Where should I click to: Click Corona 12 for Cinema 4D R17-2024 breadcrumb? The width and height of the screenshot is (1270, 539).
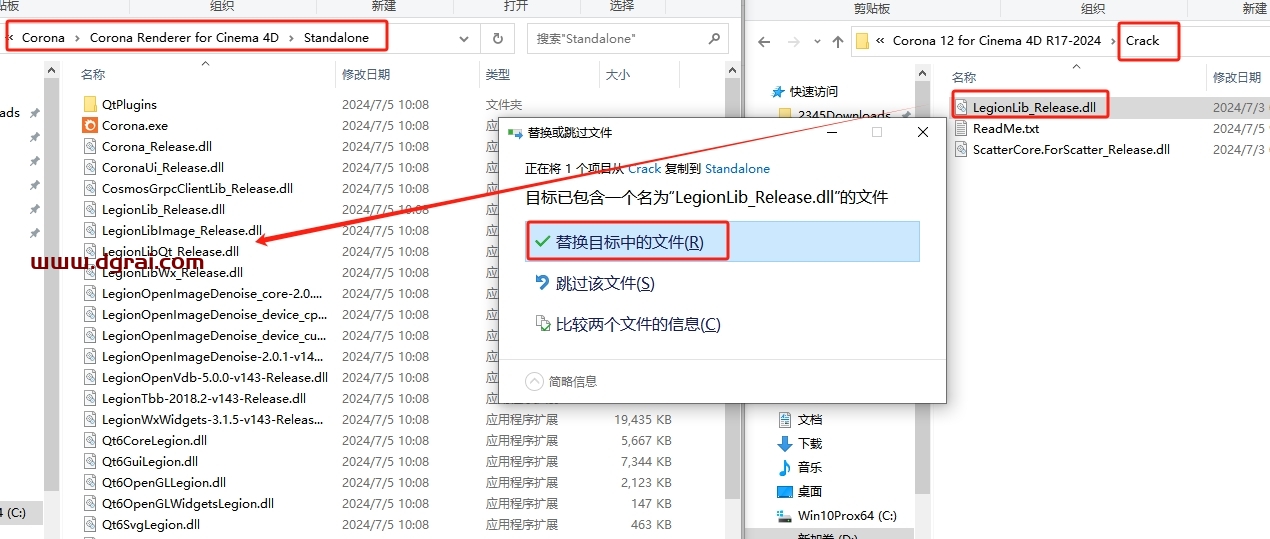tap(996, 41)
